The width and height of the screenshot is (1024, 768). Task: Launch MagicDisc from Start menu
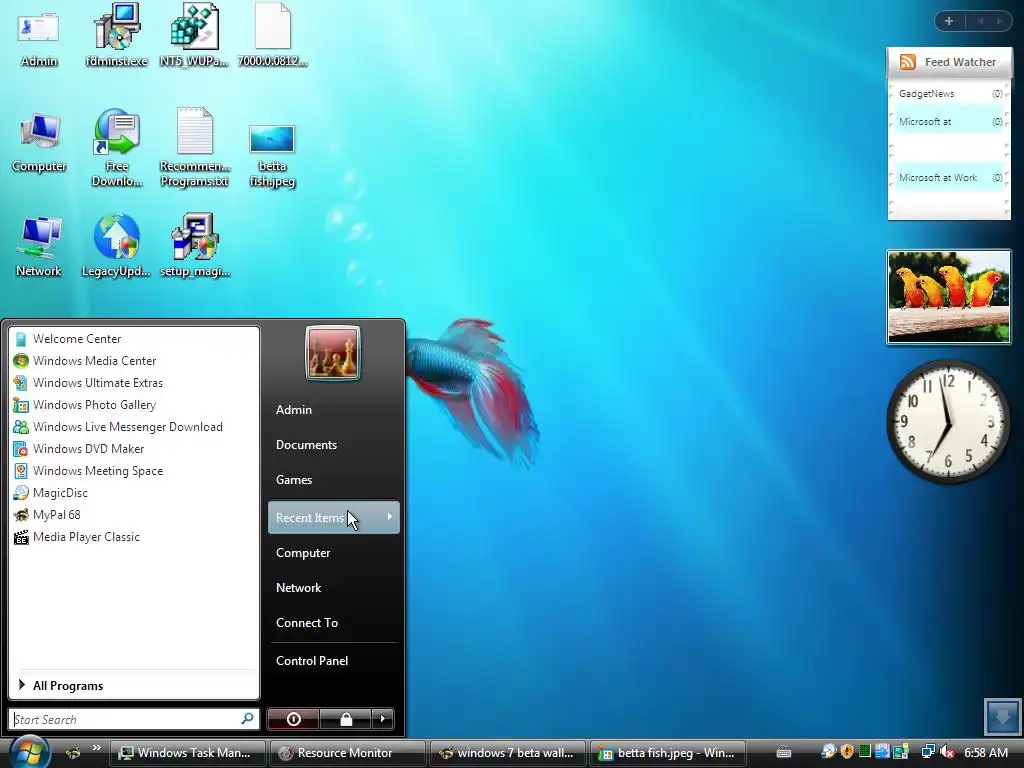(x=134, y=492)
